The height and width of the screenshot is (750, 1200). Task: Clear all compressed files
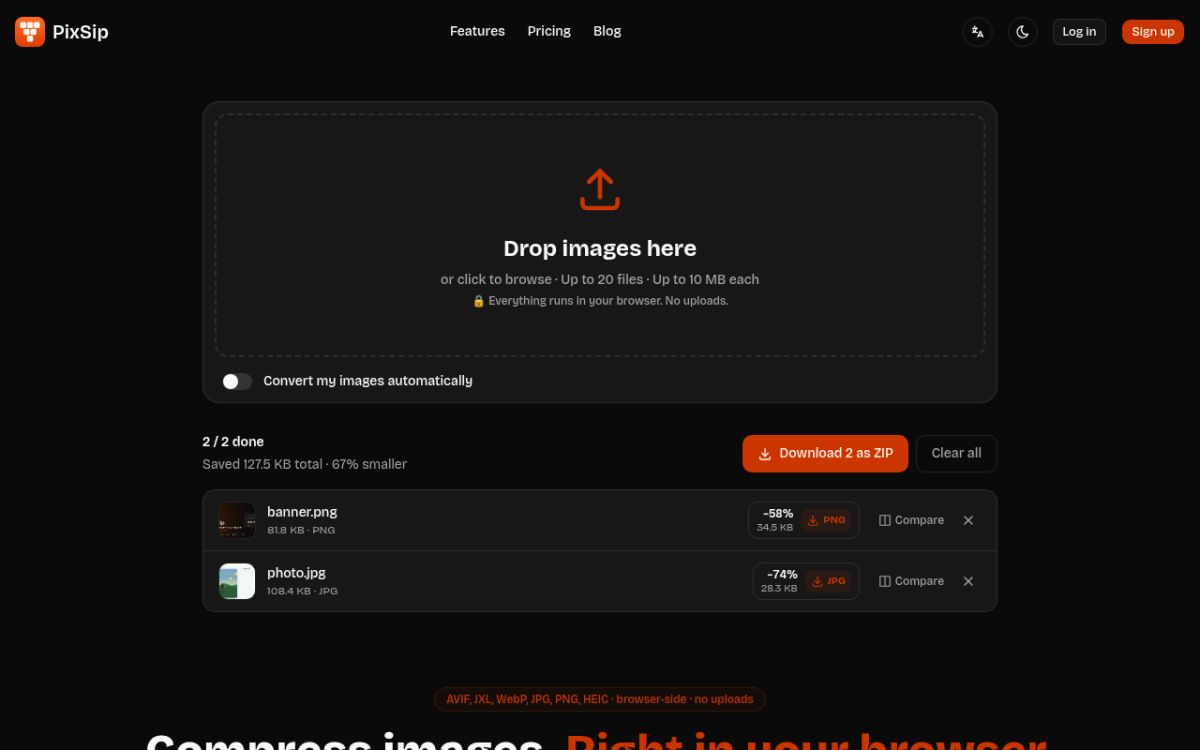click(956, 453)
